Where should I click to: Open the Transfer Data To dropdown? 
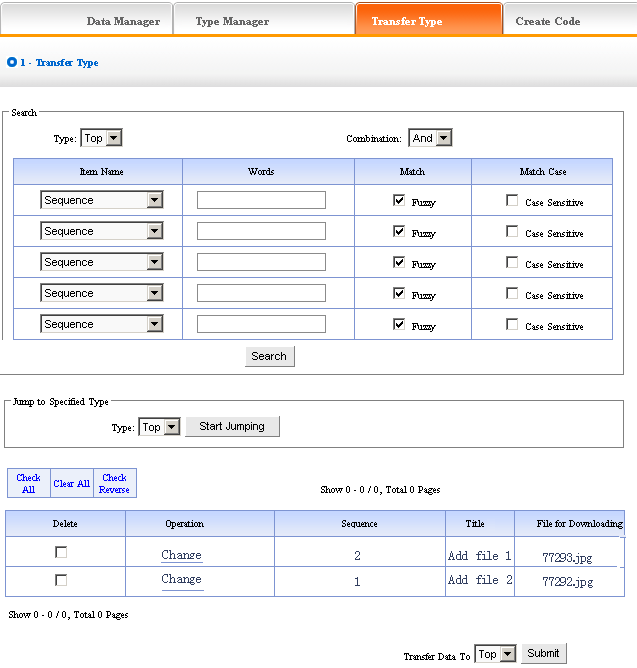495,654
